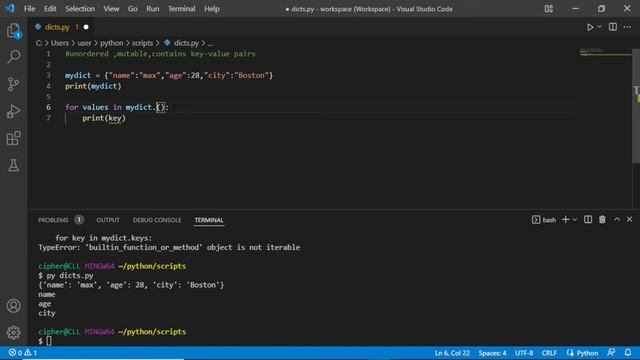The image size is (640, 360).
Task: Open editor More Actions ellipsis
Action: 627,27
